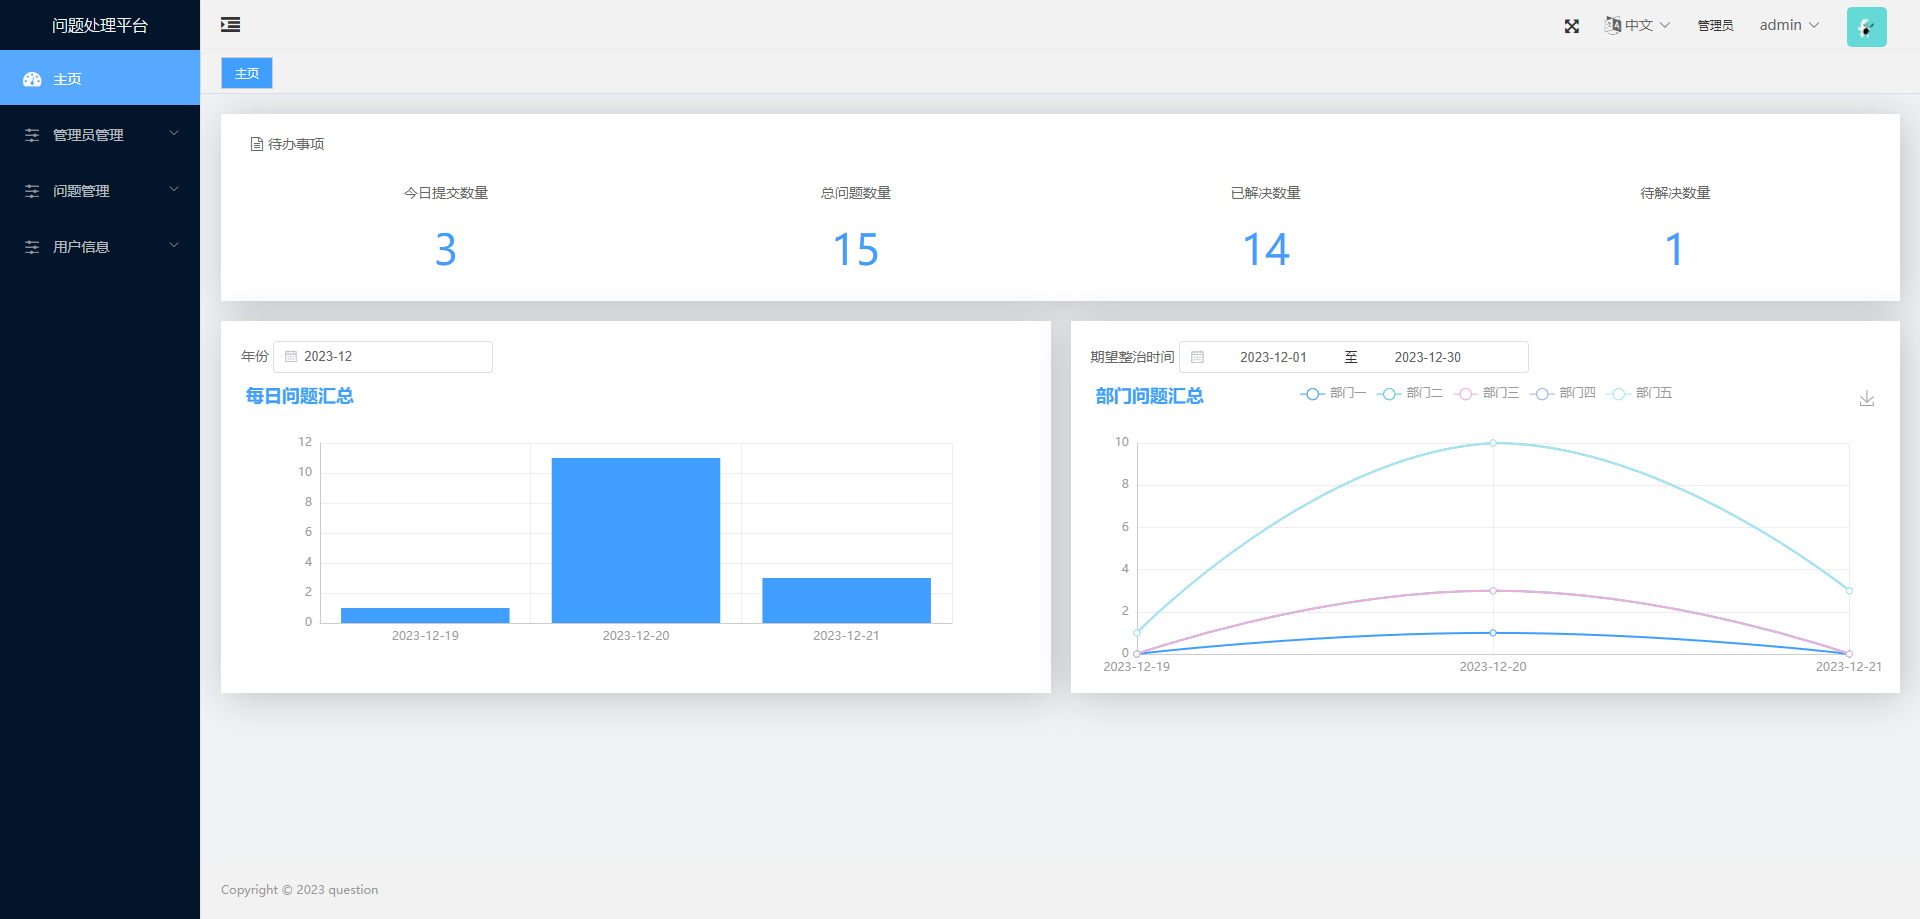Expand the 问题管理 sidebar menu
1920x919 pixels.
(x=100, y=191)
